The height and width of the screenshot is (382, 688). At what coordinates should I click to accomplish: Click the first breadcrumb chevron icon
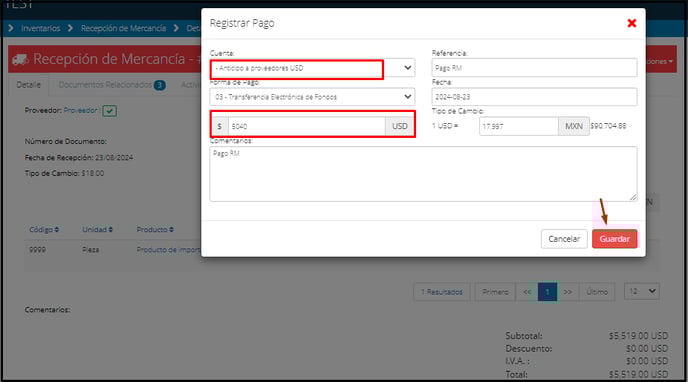click(x=11, y=29)
